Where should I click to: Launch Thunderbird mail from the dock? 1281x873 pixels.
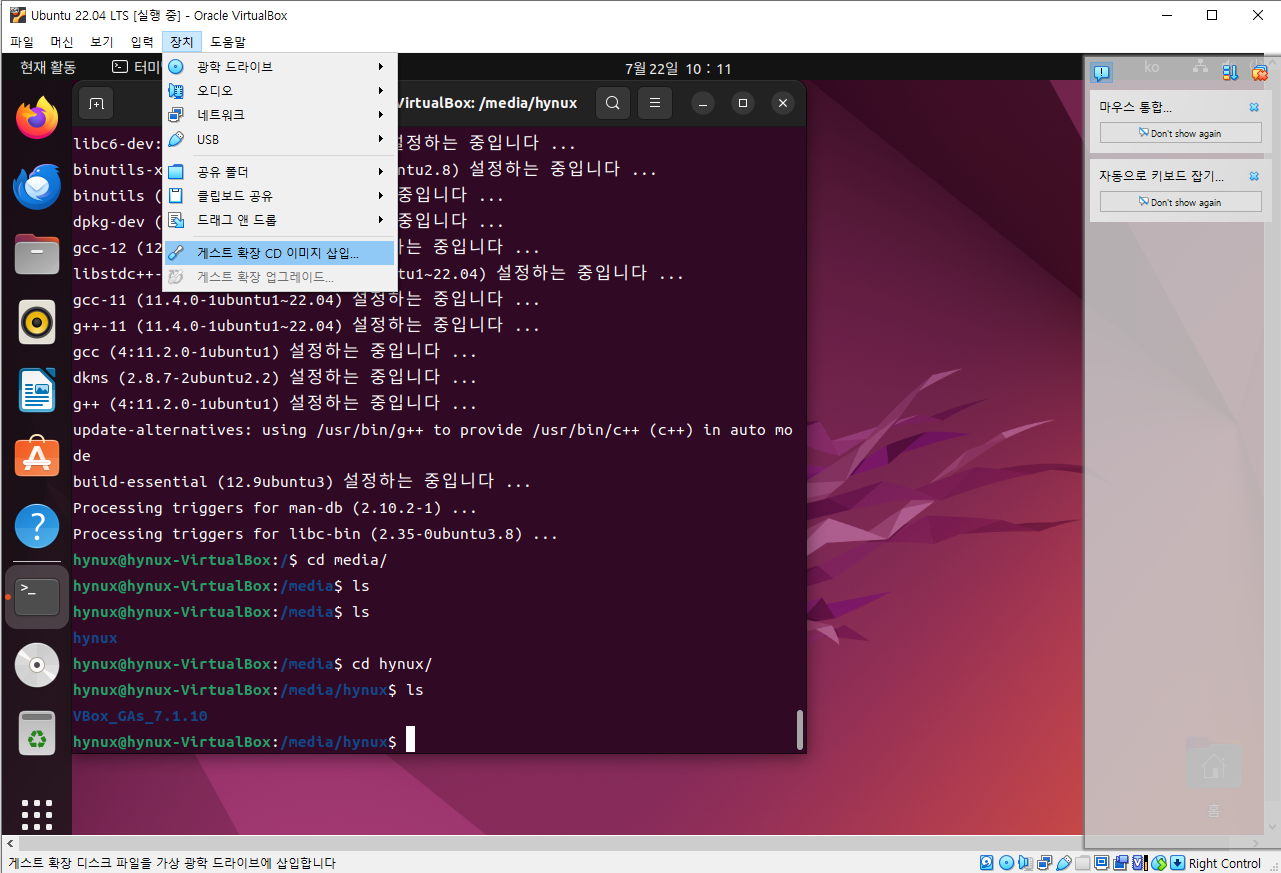pyautogui.click(x=37, y=187)
